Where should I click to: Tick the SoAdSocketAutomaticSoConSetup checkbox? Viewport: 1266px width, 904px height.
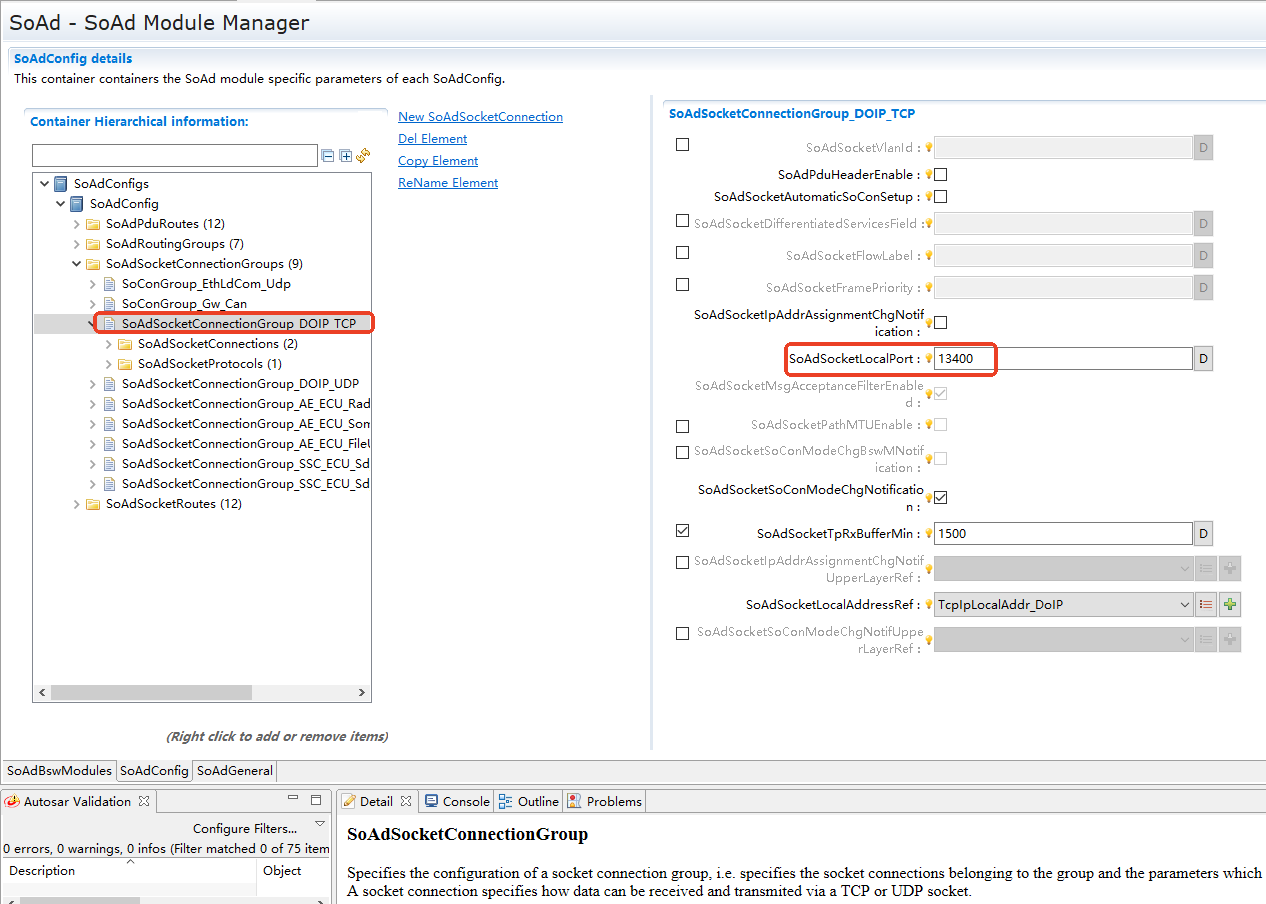coord(940,197)
